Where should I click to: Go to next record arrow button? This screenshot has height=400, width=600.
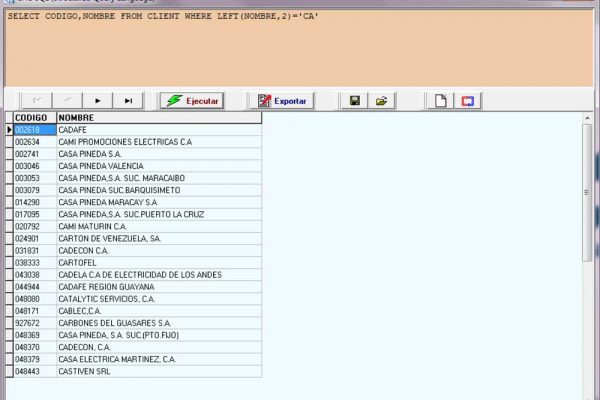coord(98,101)
